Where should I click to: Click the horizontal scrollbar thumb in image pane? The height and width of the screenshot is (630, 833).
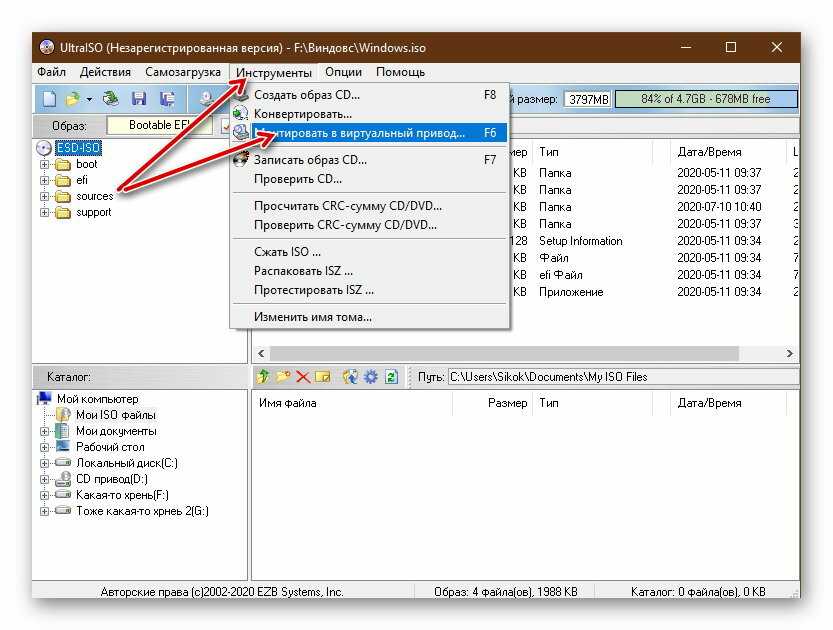coord(504,353)
